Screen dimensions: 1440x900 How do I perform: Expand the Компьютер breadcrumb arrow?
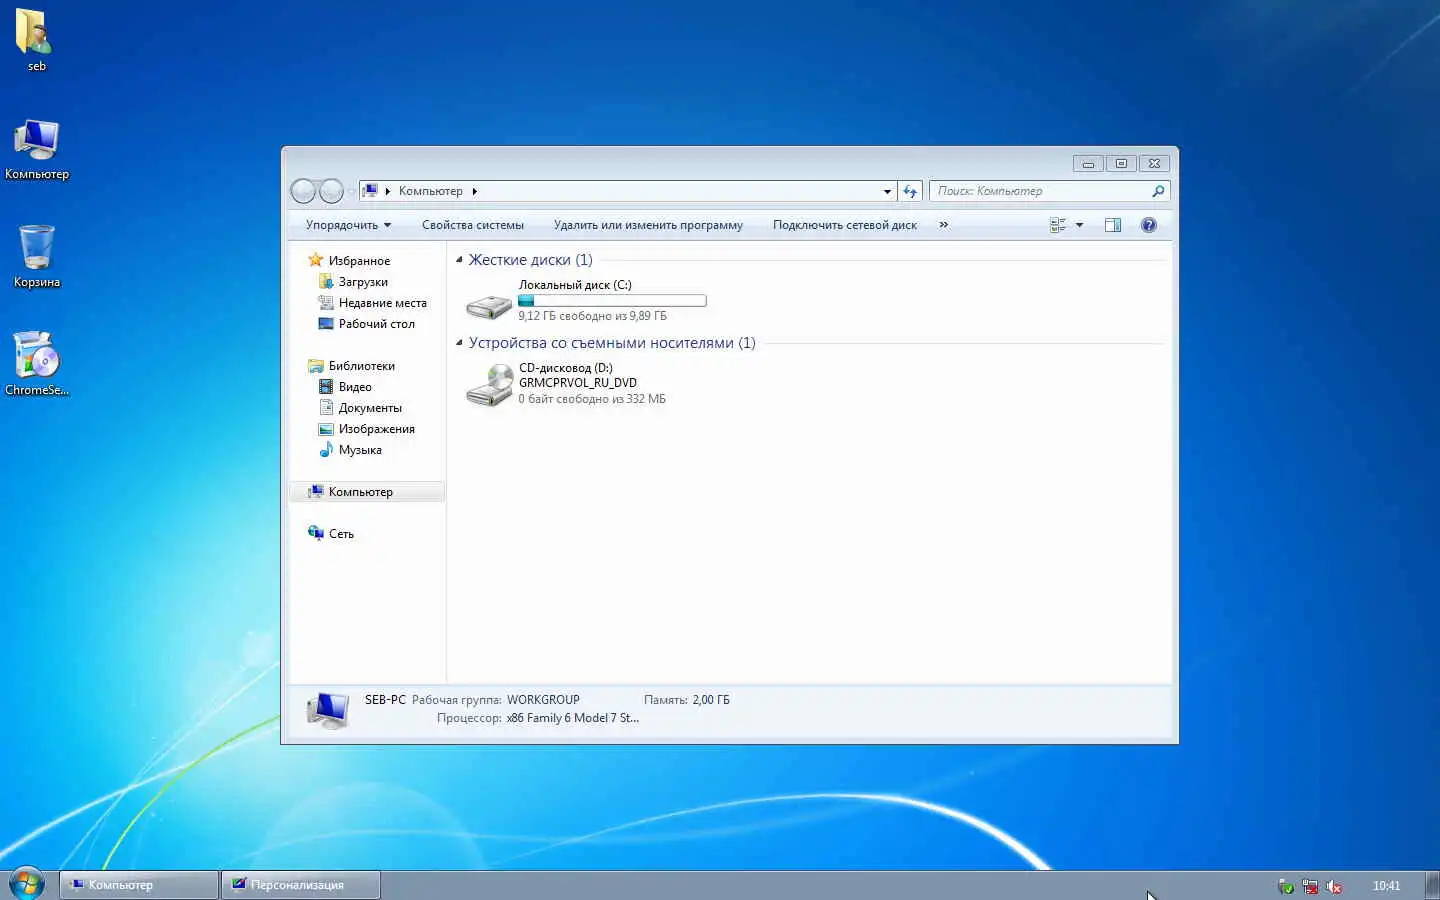click(475, 191)
